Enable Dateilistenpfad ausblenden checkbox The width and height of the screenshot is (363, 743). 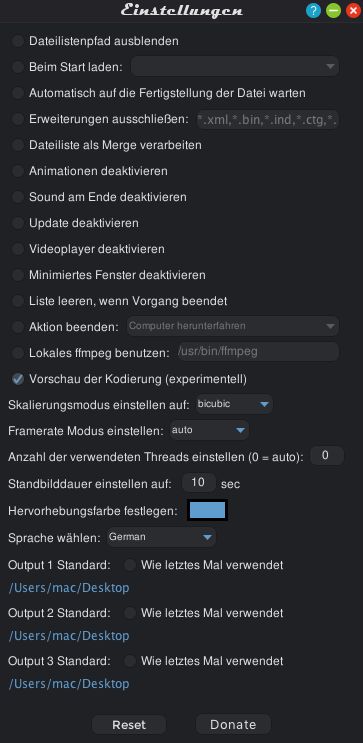(18, 41)
